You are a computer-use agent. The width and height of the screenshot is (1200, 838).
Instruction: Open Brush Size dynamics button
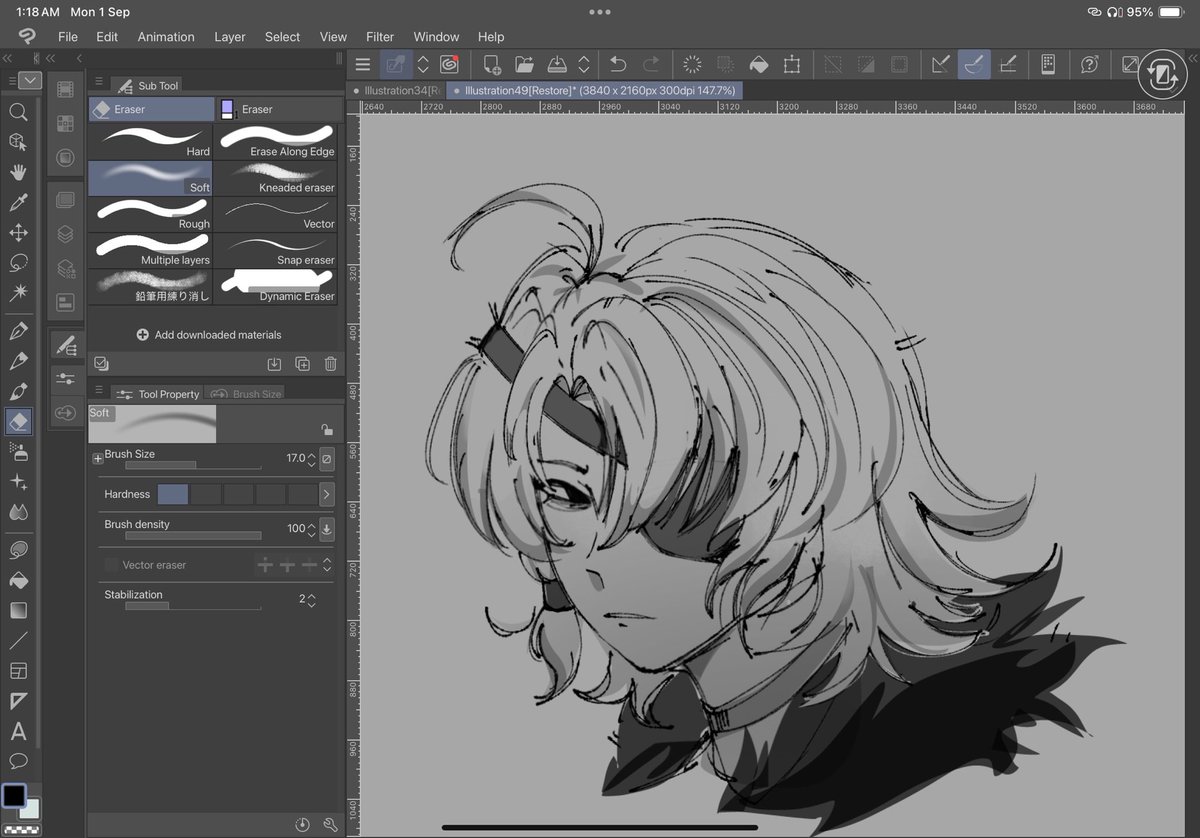click(x=327, y=459)
